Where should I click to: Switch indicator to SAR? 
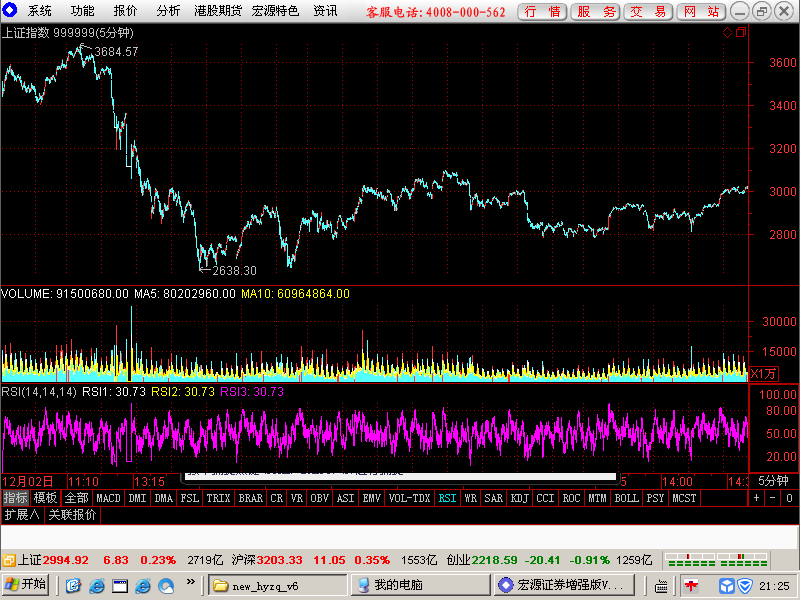493,498
